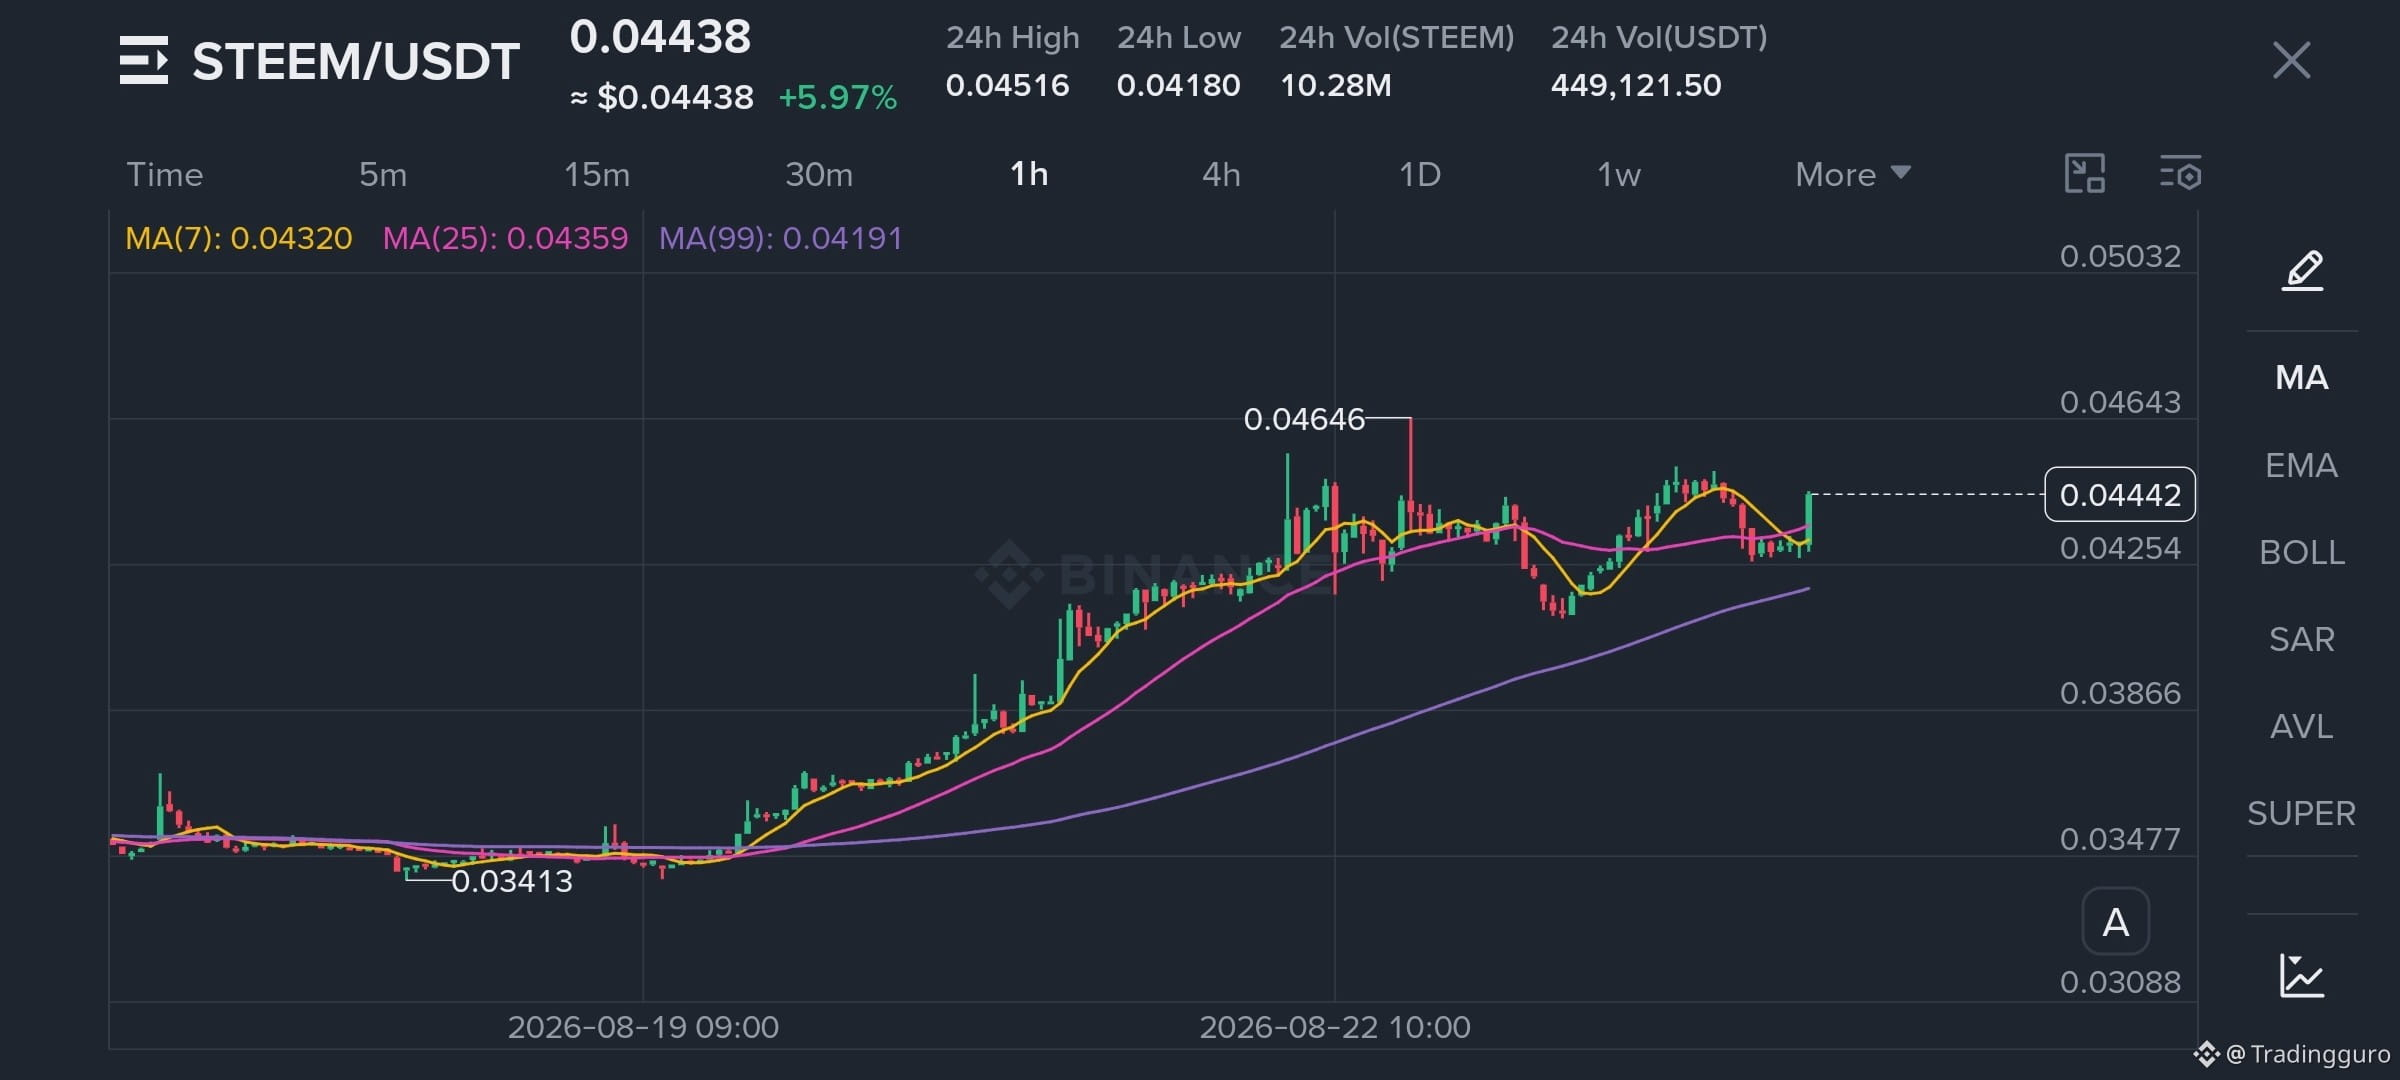Click the 2026-08-22 10:00 time axis label
The width and height of the screenshot is (2400, 1080).
pyautogui.click(x=1335, y=1027)
